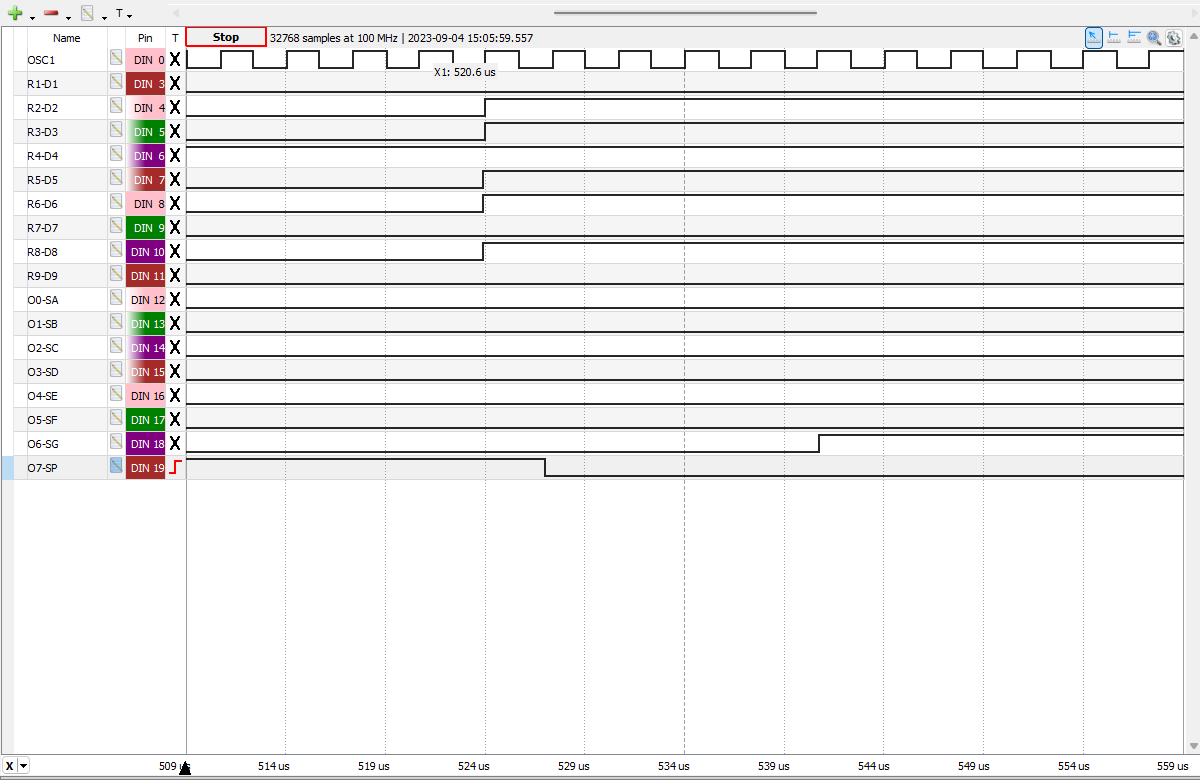Select the O1-SB signal name
1200x780 pixels.
42,324
